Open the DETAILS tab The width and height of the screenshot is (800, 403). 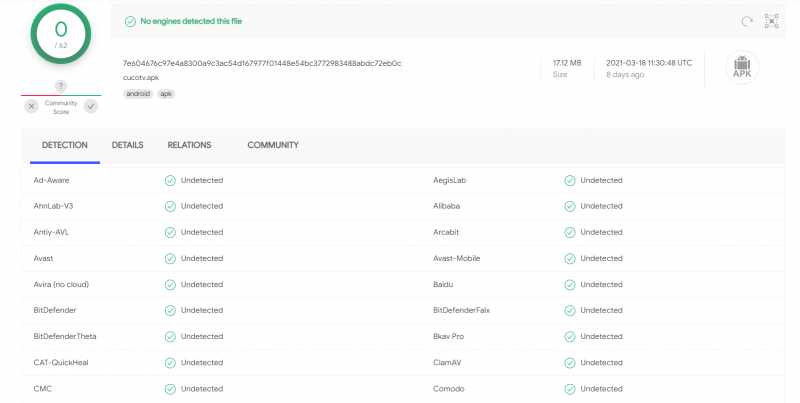click(128, 145)
